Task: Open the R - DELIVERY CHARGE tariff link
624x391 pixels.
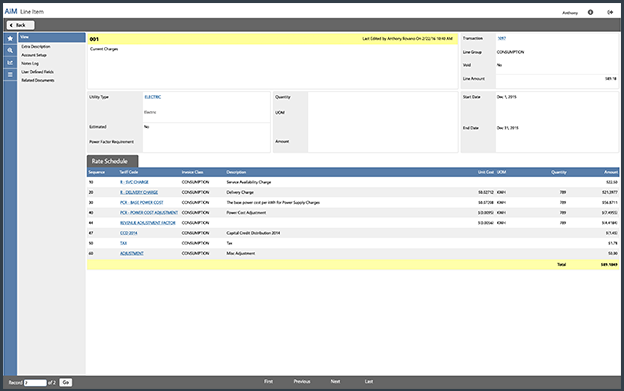Action: (x=139, y=193)
